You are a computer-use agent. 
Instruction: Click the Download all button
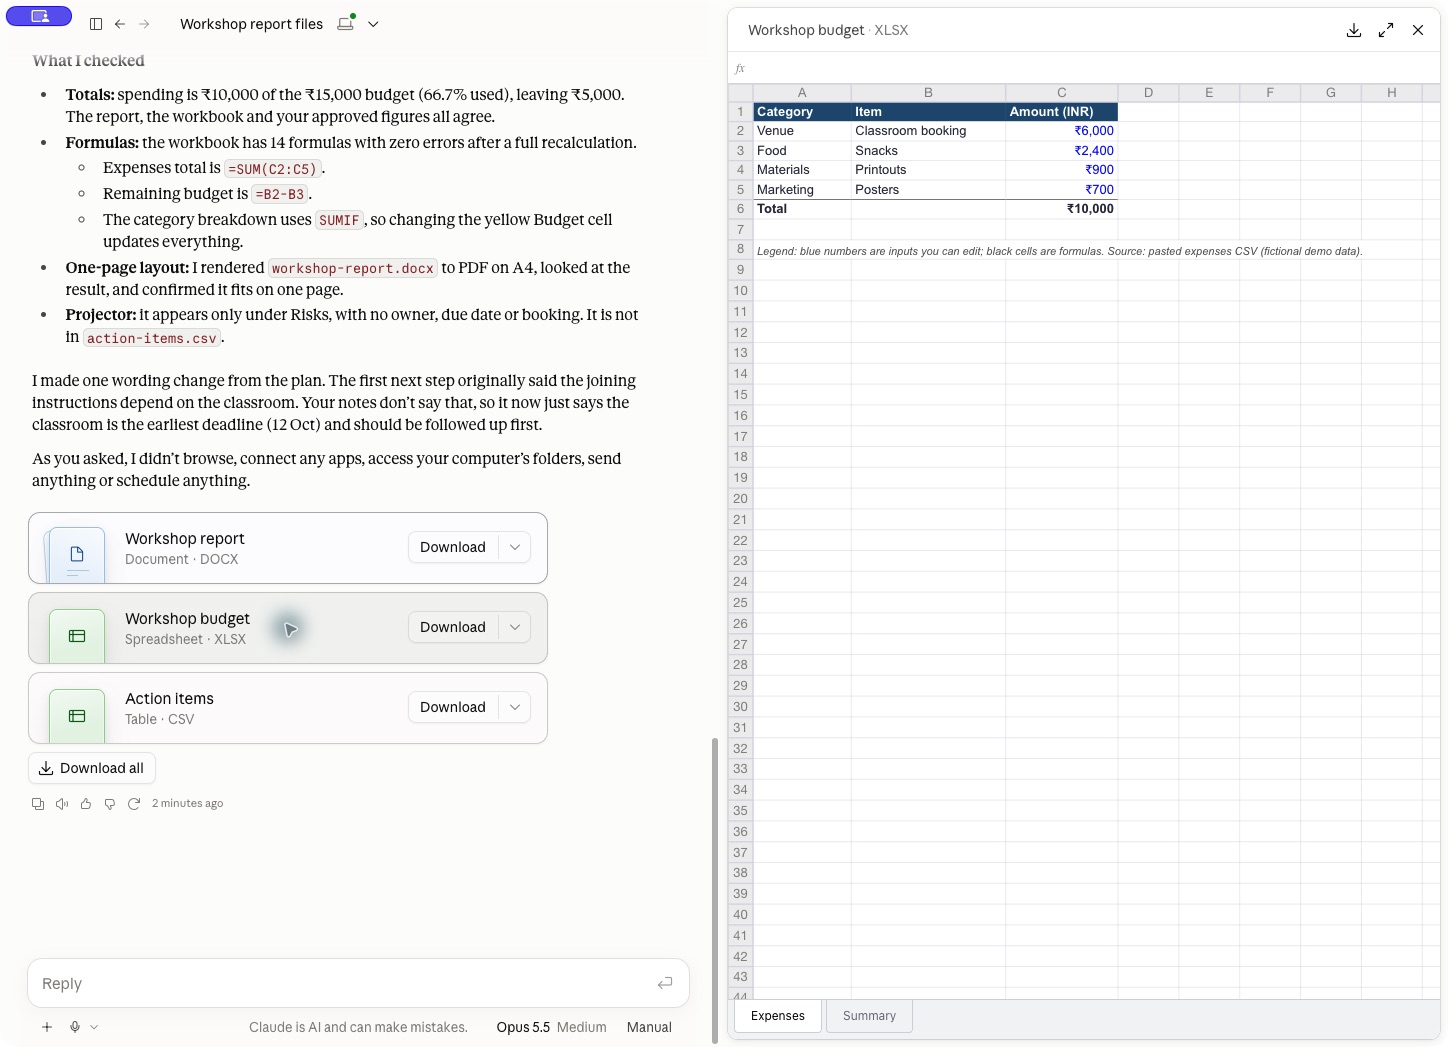click(x=92, y=768)
